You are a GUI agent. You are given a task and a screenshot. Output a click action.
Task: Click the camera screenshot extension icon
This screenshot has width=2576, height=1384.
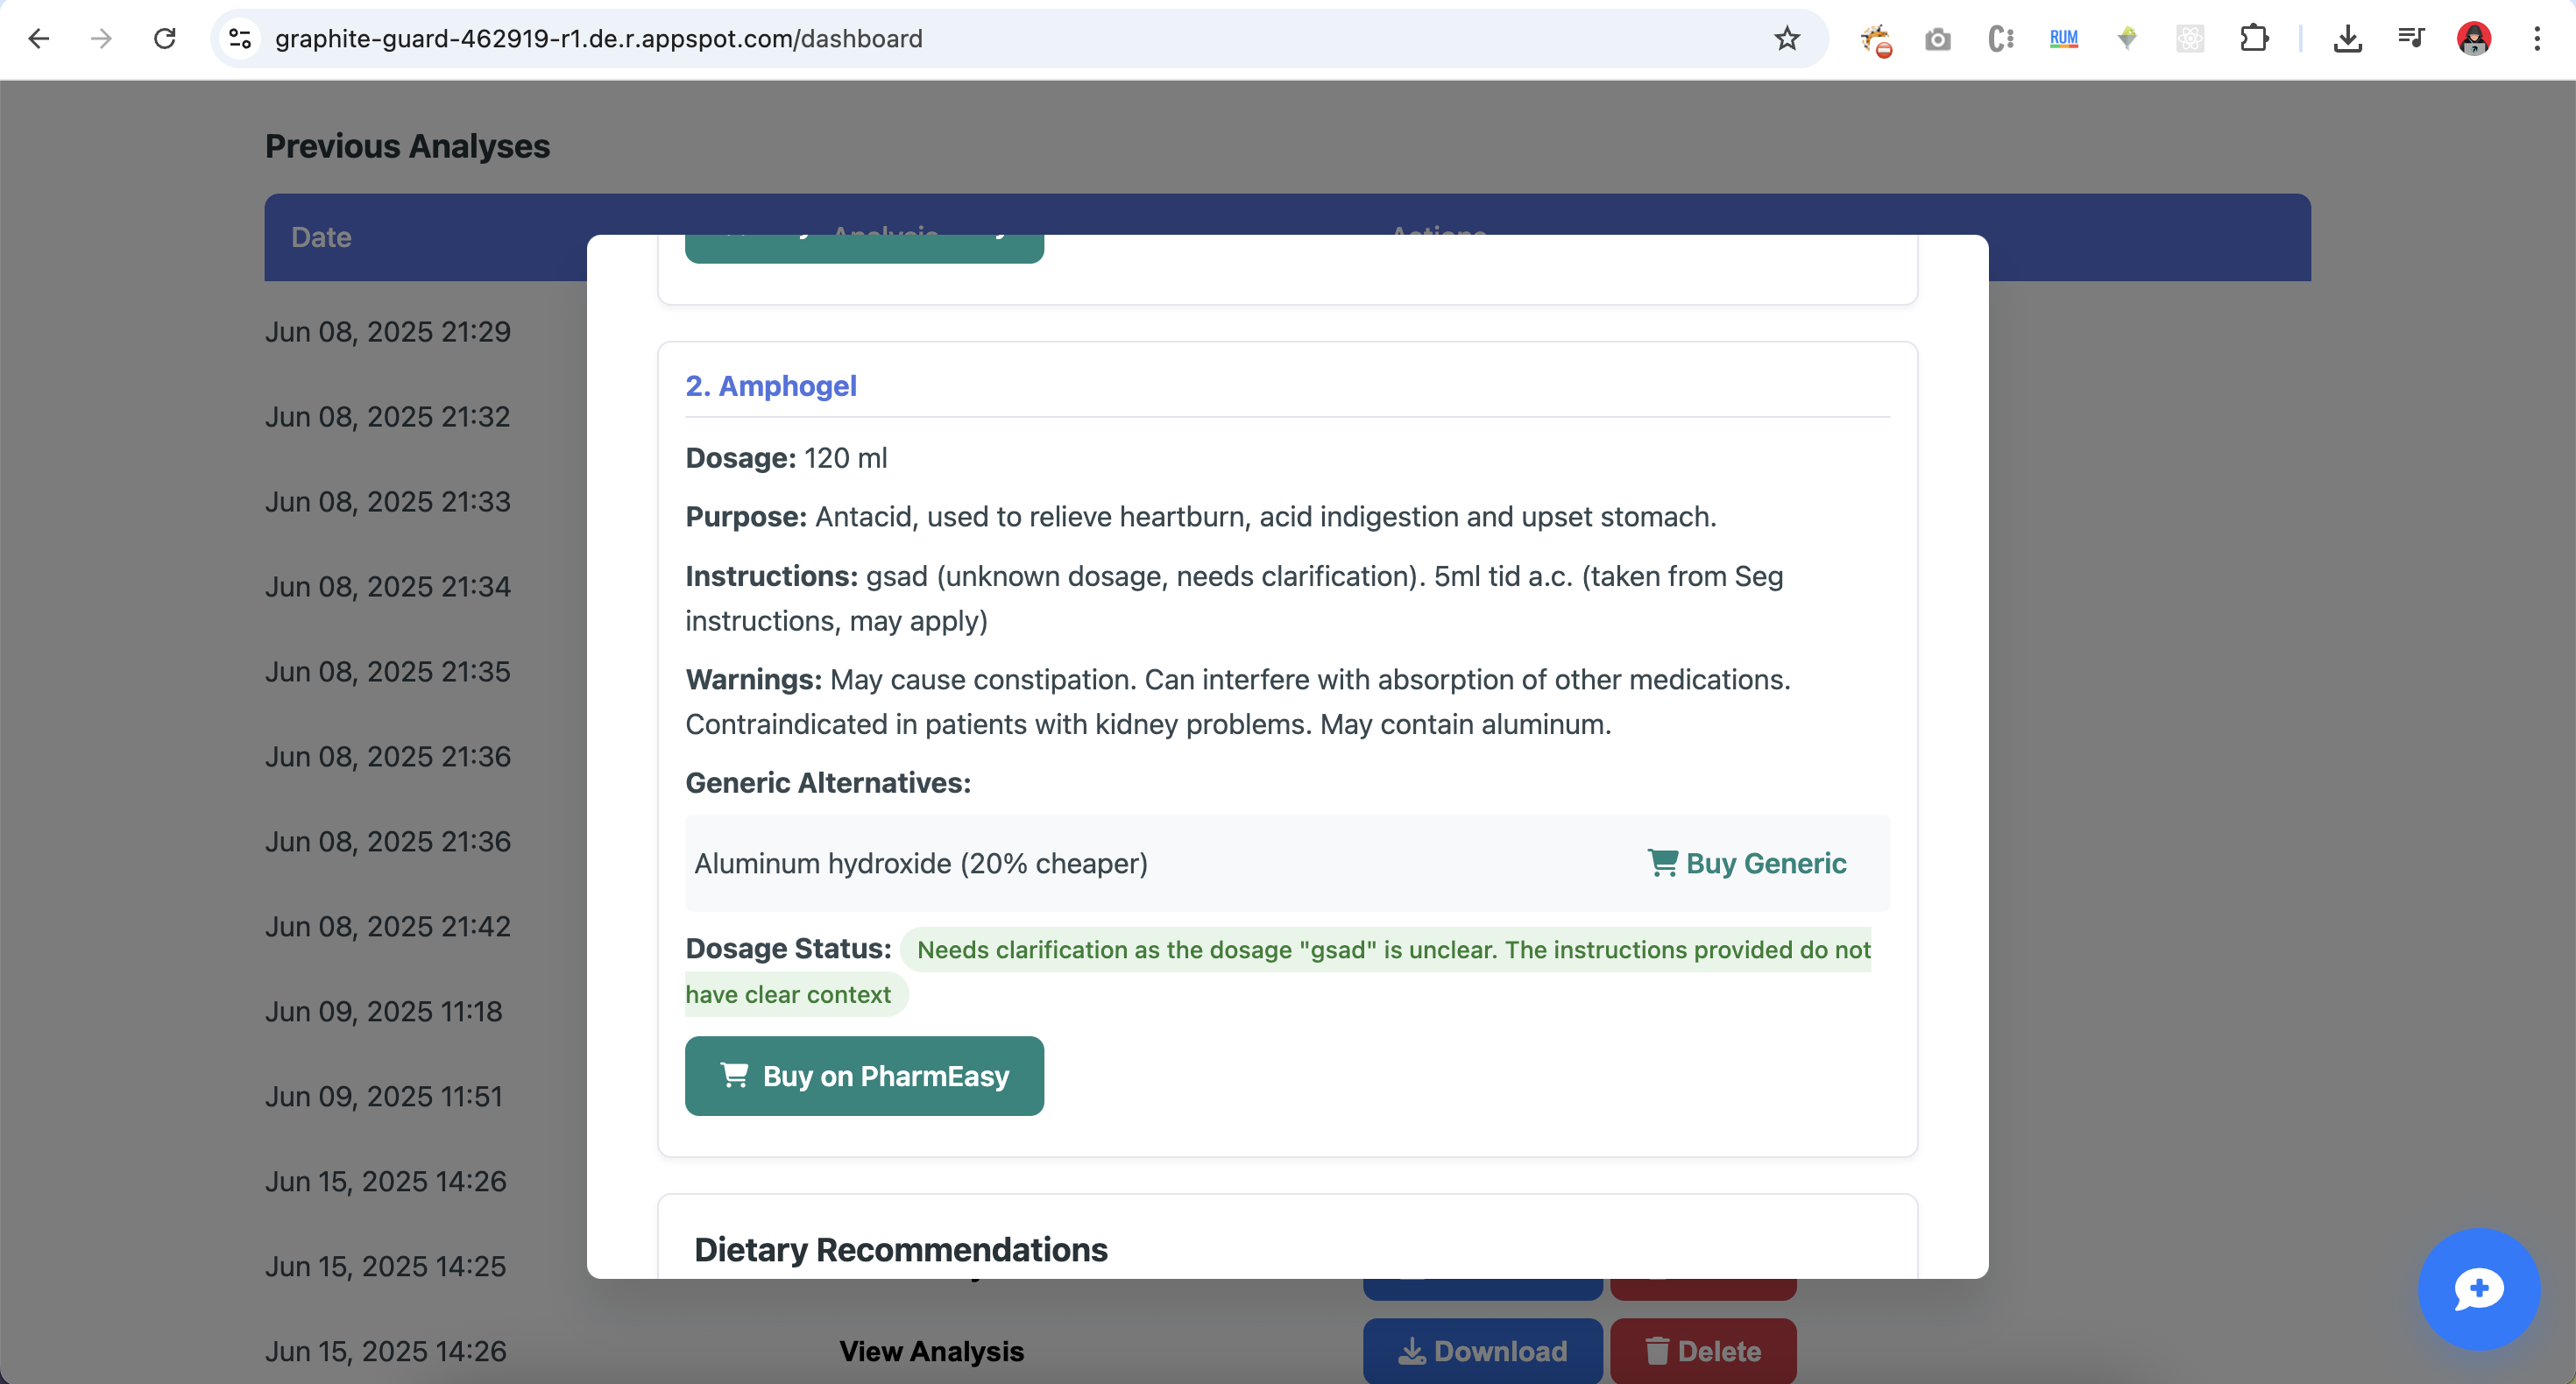[x=1937, y=39]
